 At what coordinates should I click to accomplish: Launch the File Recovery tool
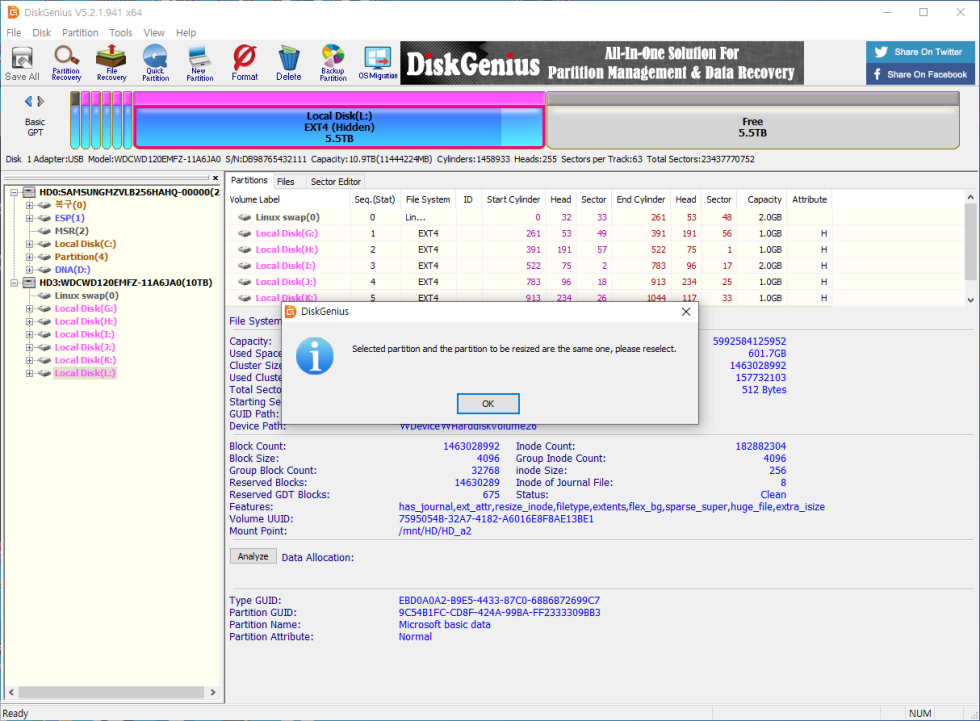point(111,63)
